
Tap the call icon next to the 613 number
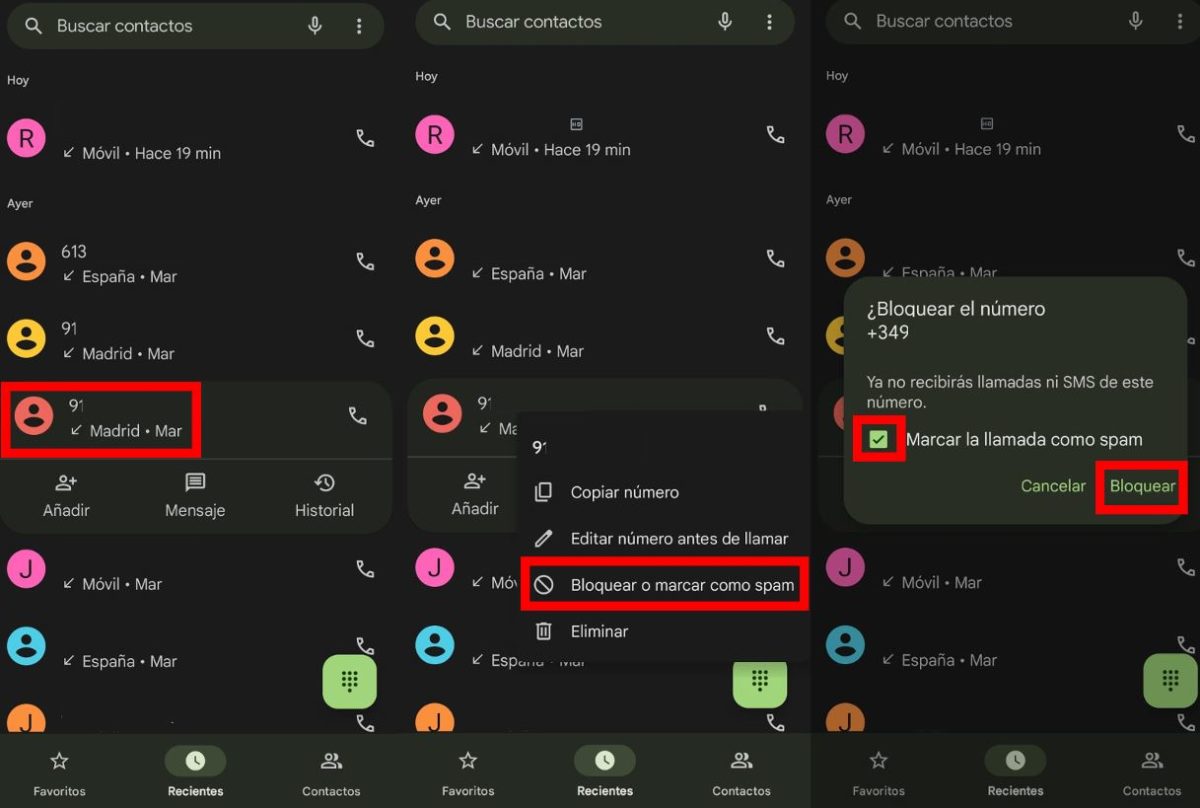pyautogui.click(x=365, y=262)
